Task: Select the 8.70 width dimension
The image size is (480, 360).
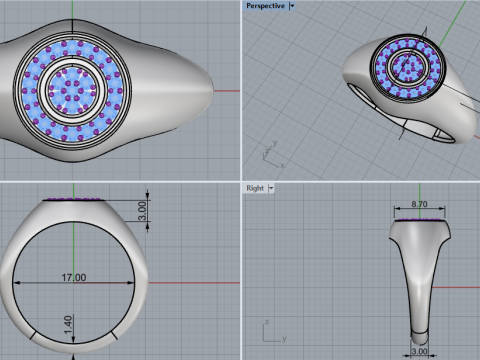Action: 419,204
